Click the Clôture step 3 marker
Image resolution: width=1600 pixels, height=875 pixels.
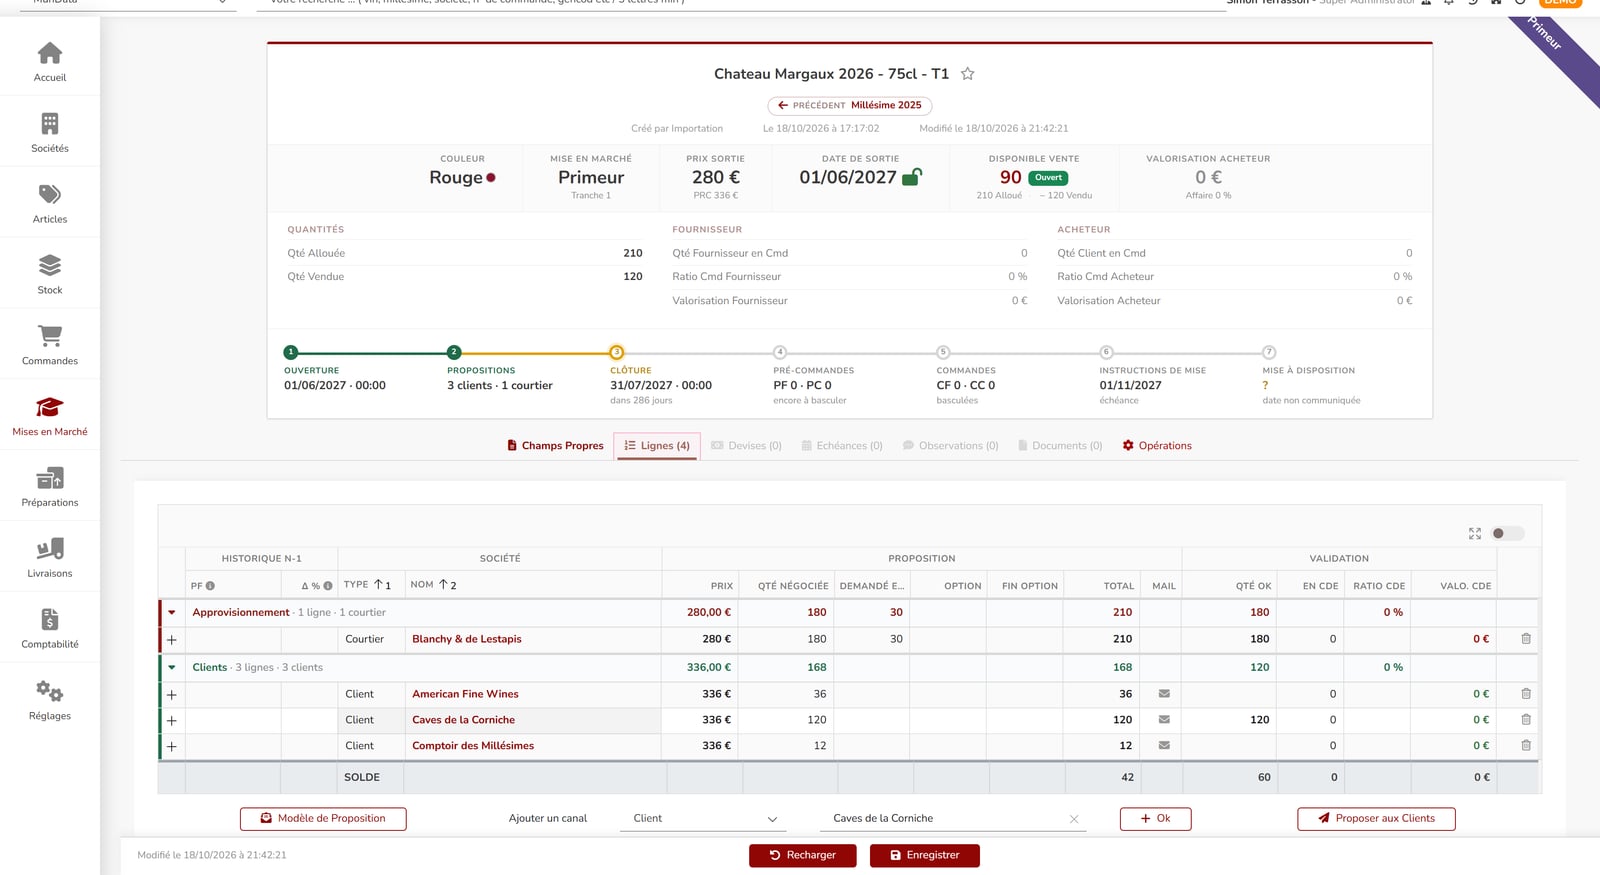tap(617, 352)
